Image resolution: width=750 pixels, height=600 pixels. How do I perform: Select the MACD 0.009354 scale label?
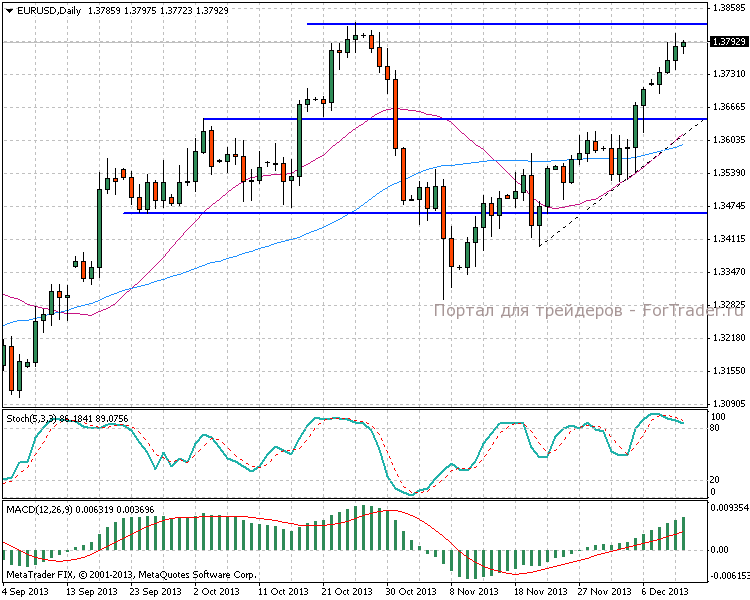click(727, 509)
